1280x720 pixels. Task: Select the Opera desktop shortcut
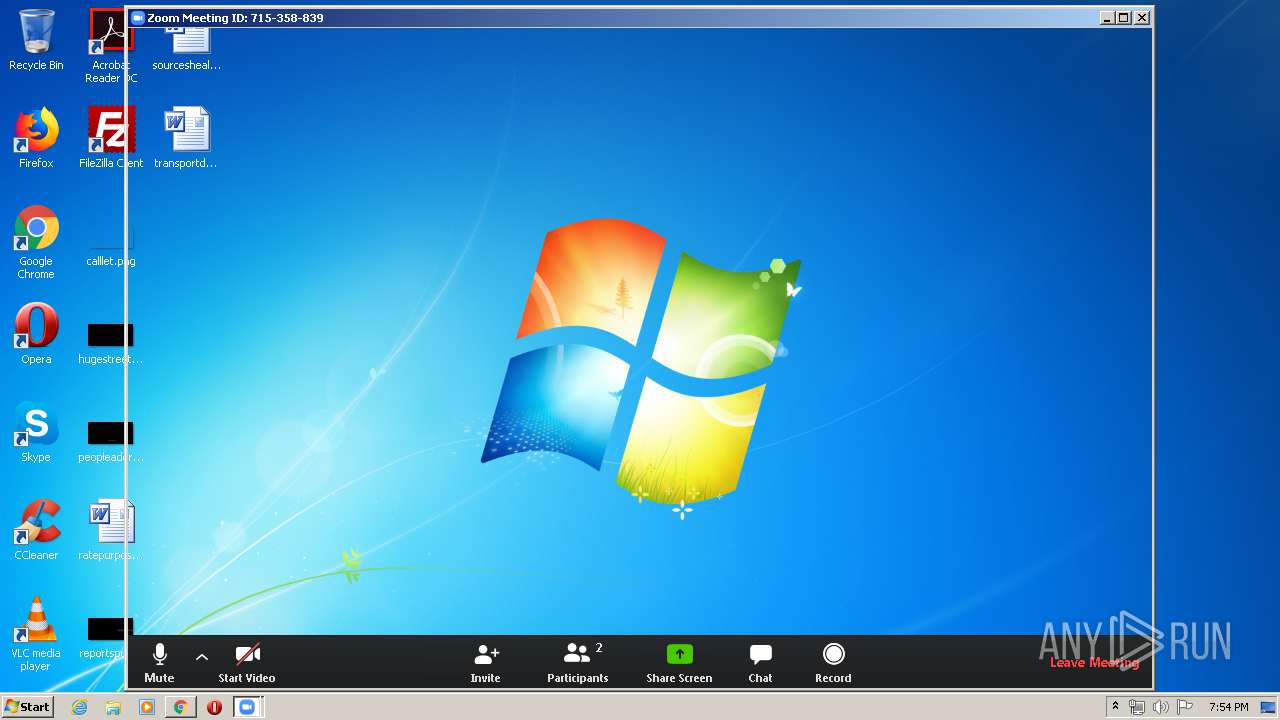pyautogui.click(x=36, y=334)
